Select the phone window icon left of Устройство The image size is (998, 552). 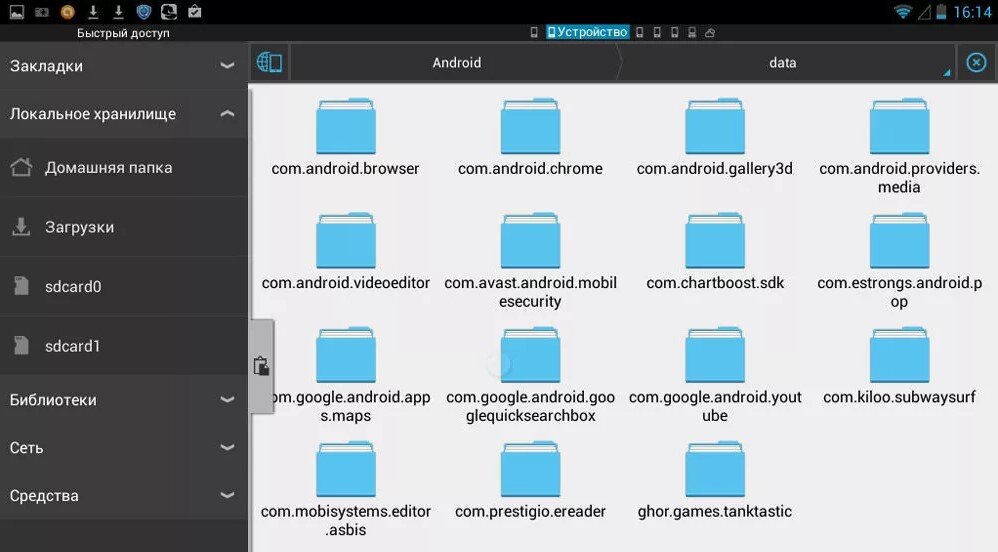click(534, 32)
